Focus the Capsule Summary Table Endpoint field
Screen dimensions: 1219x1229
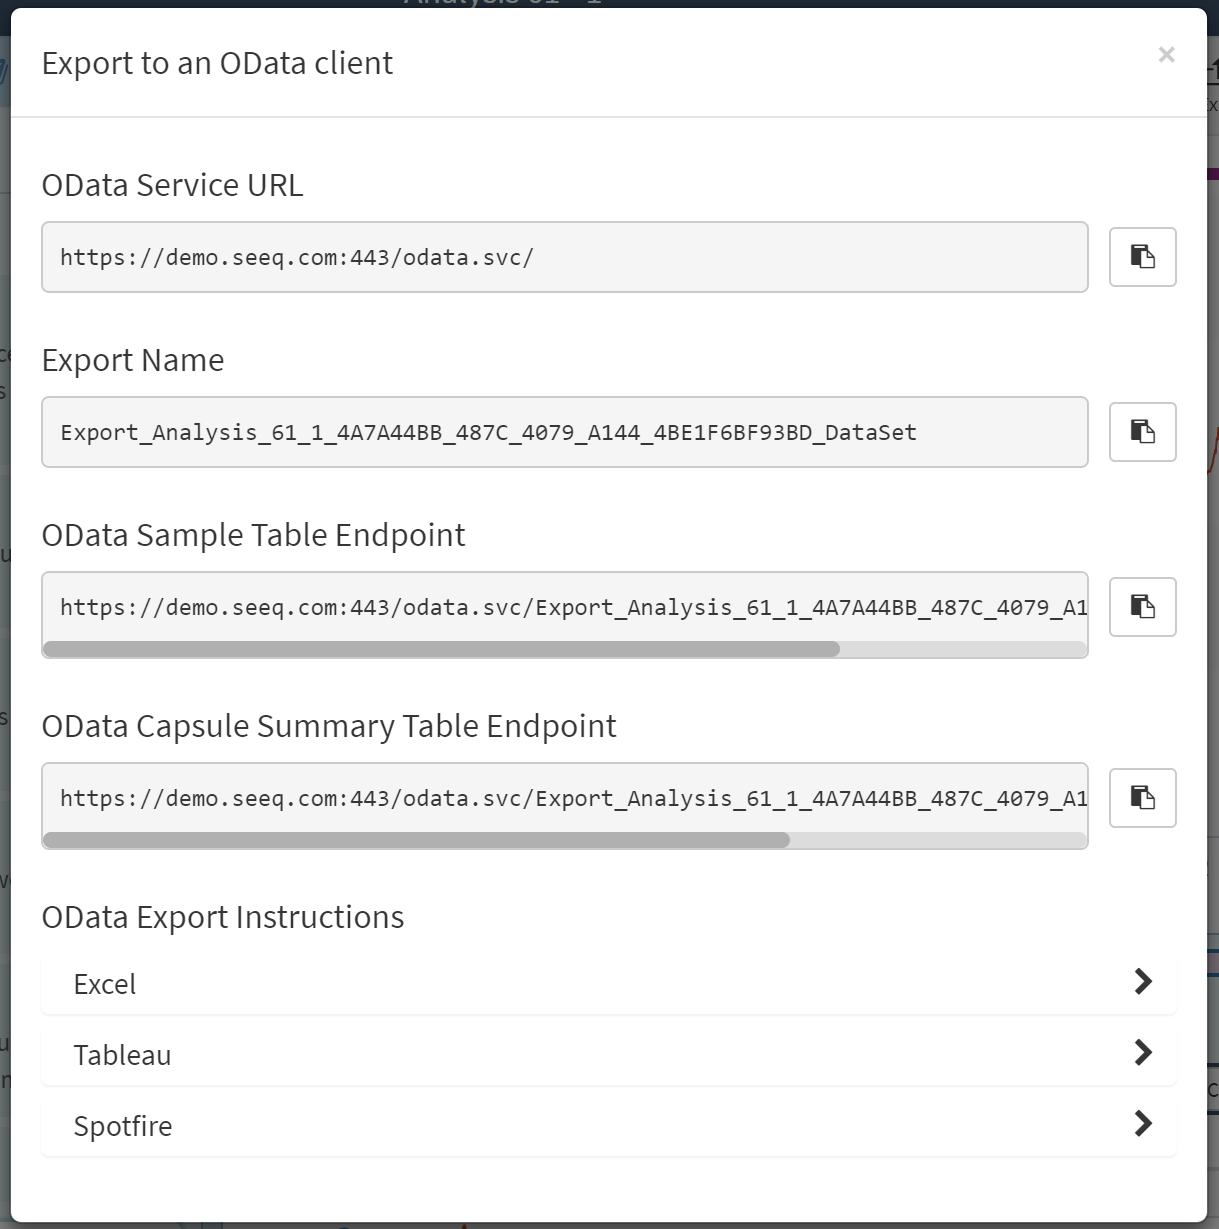point(564,797)
